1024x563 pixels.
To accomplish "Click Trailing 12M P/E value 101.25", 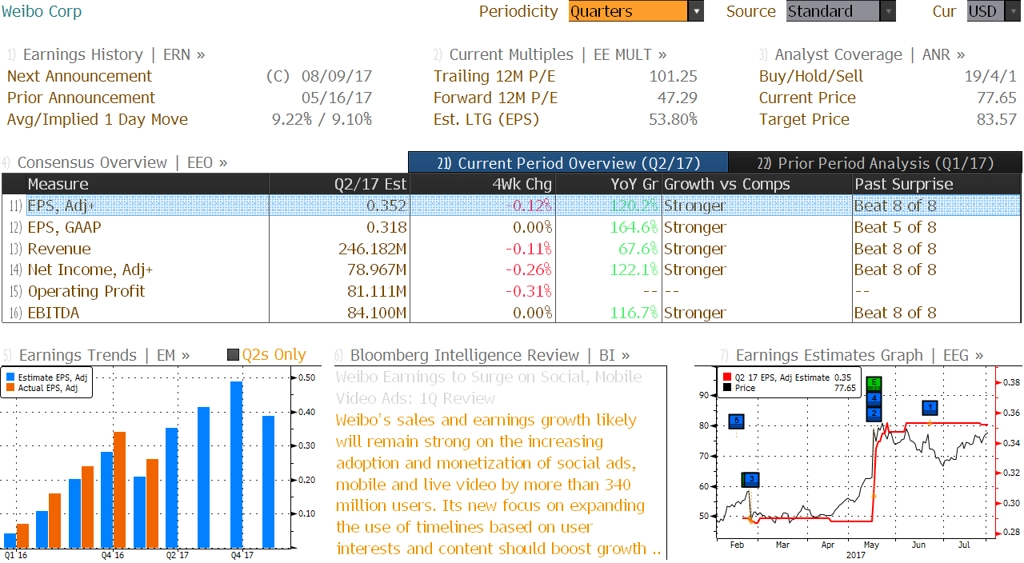I will pyautogui.click(x=673, y=76).
